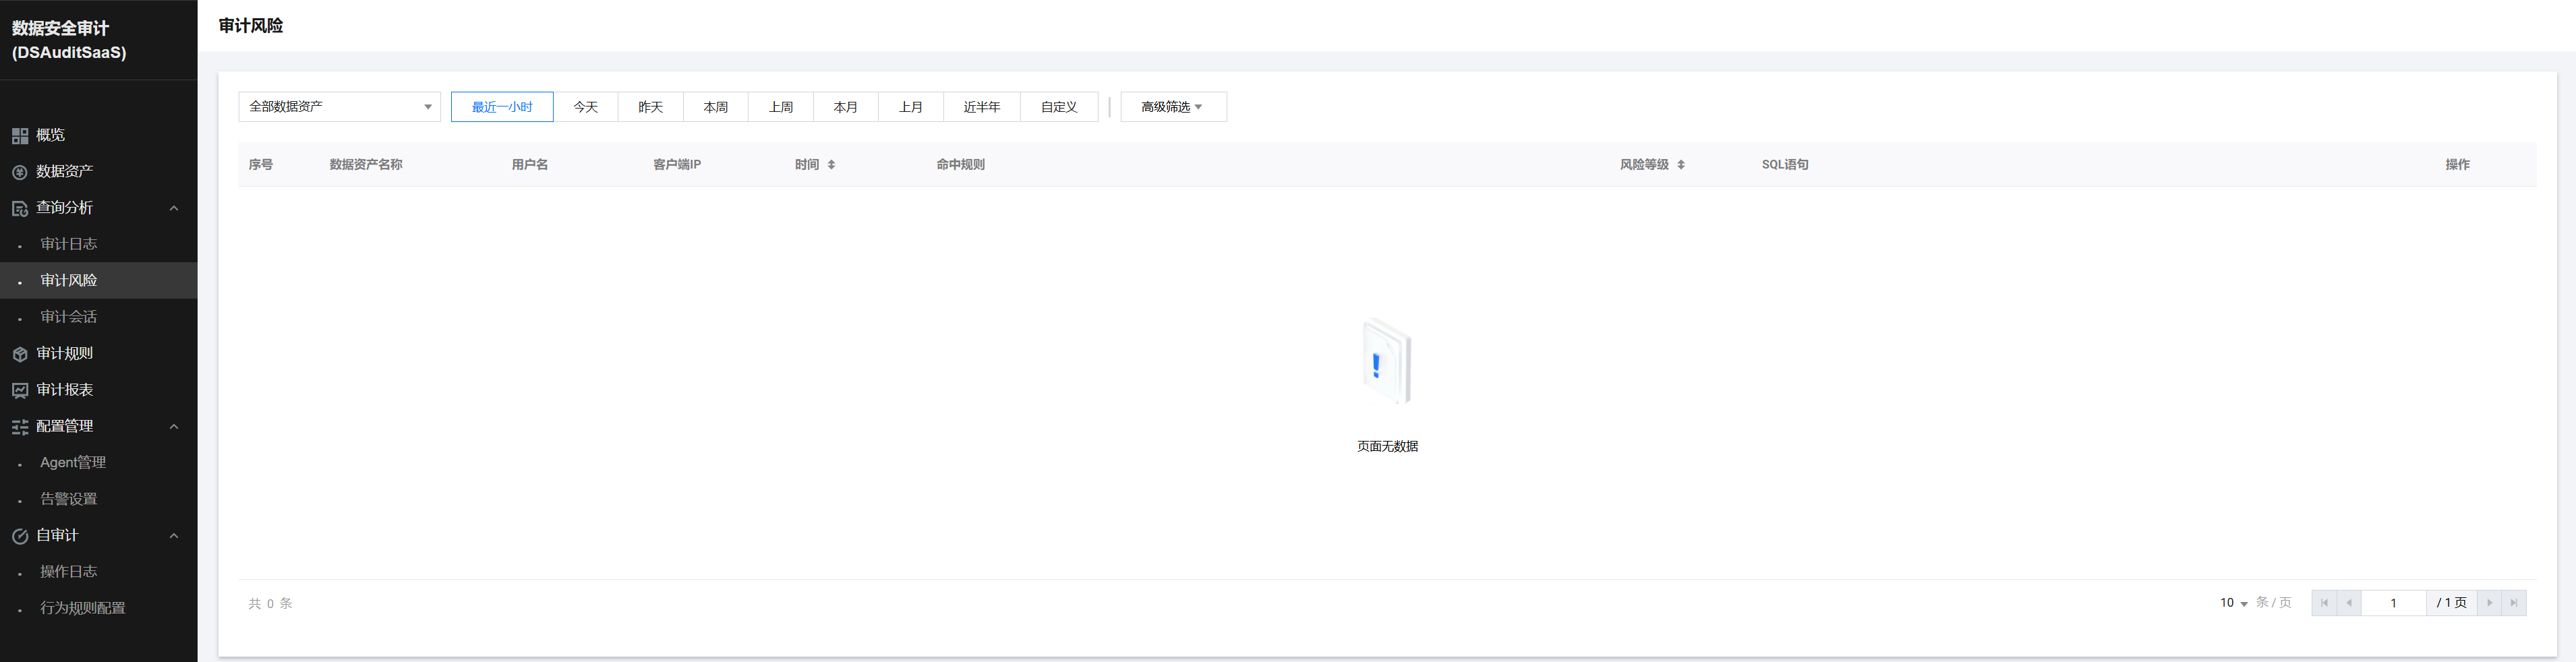This screenshot has width=2576, height=662.
Task: Select the 最近一小时 time range
Action: point(502,107)
